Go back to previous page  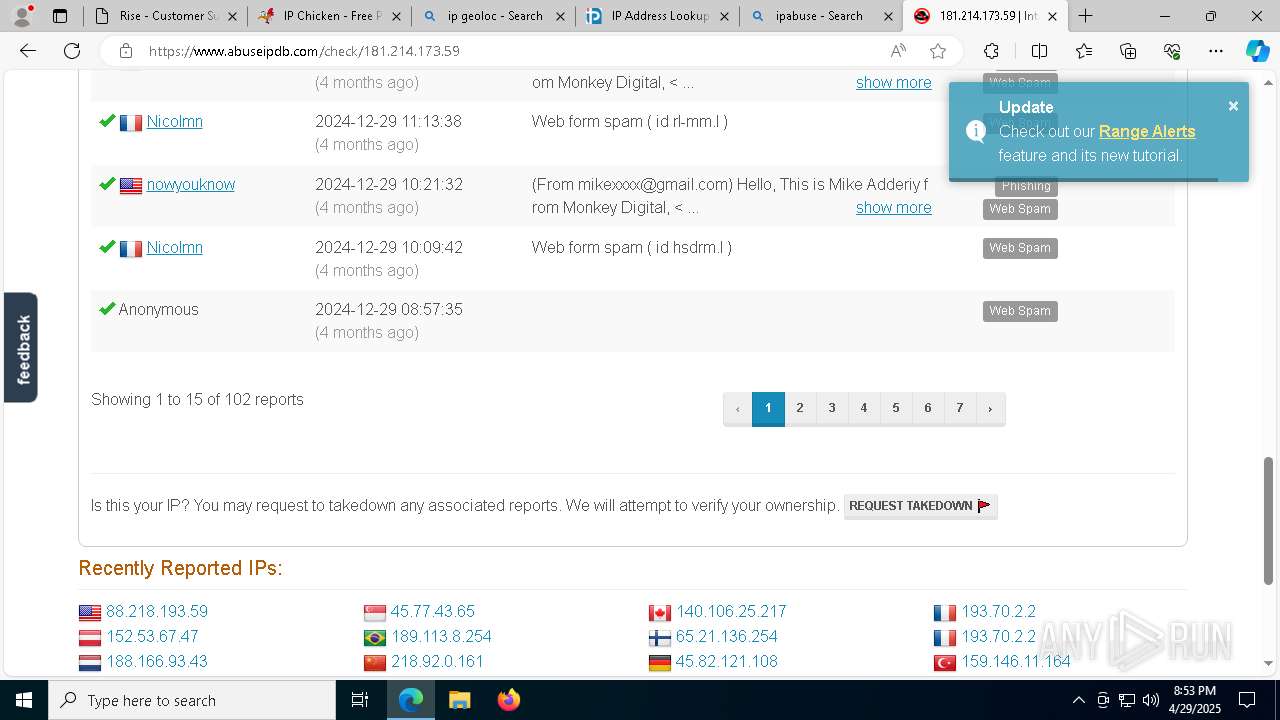(28, 51)
